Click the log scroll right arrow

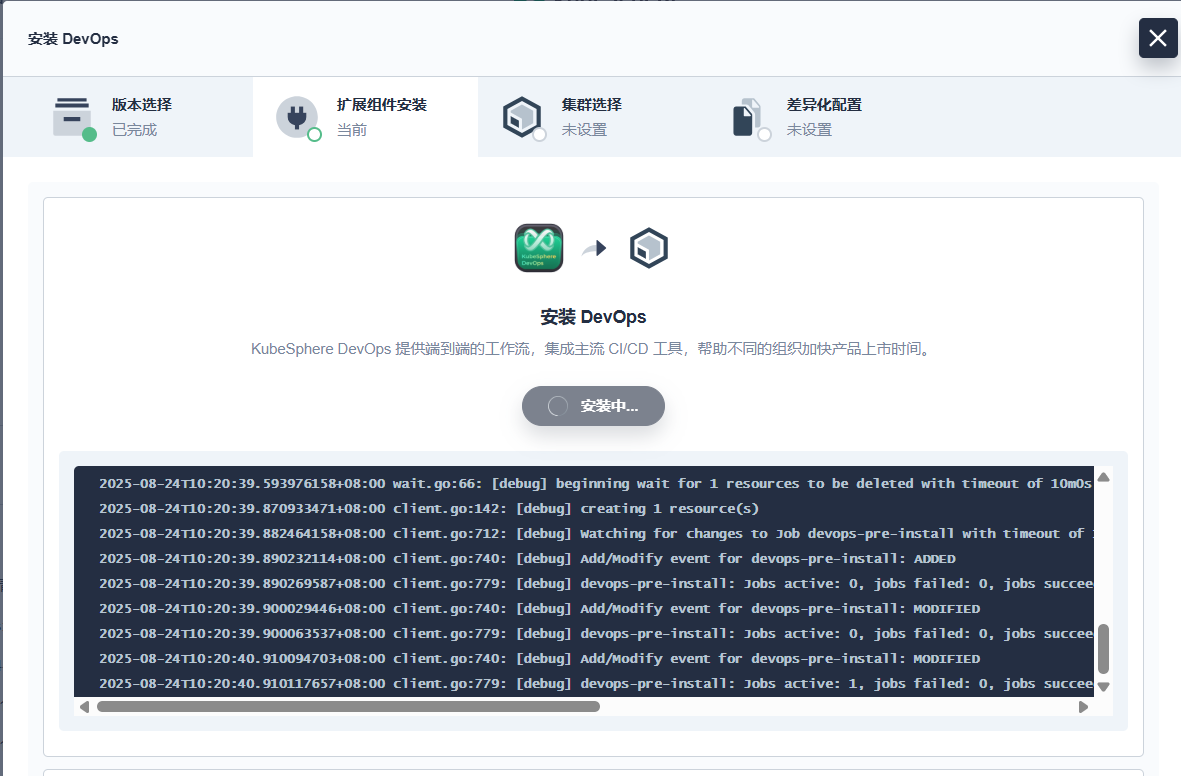[1083, 707]
